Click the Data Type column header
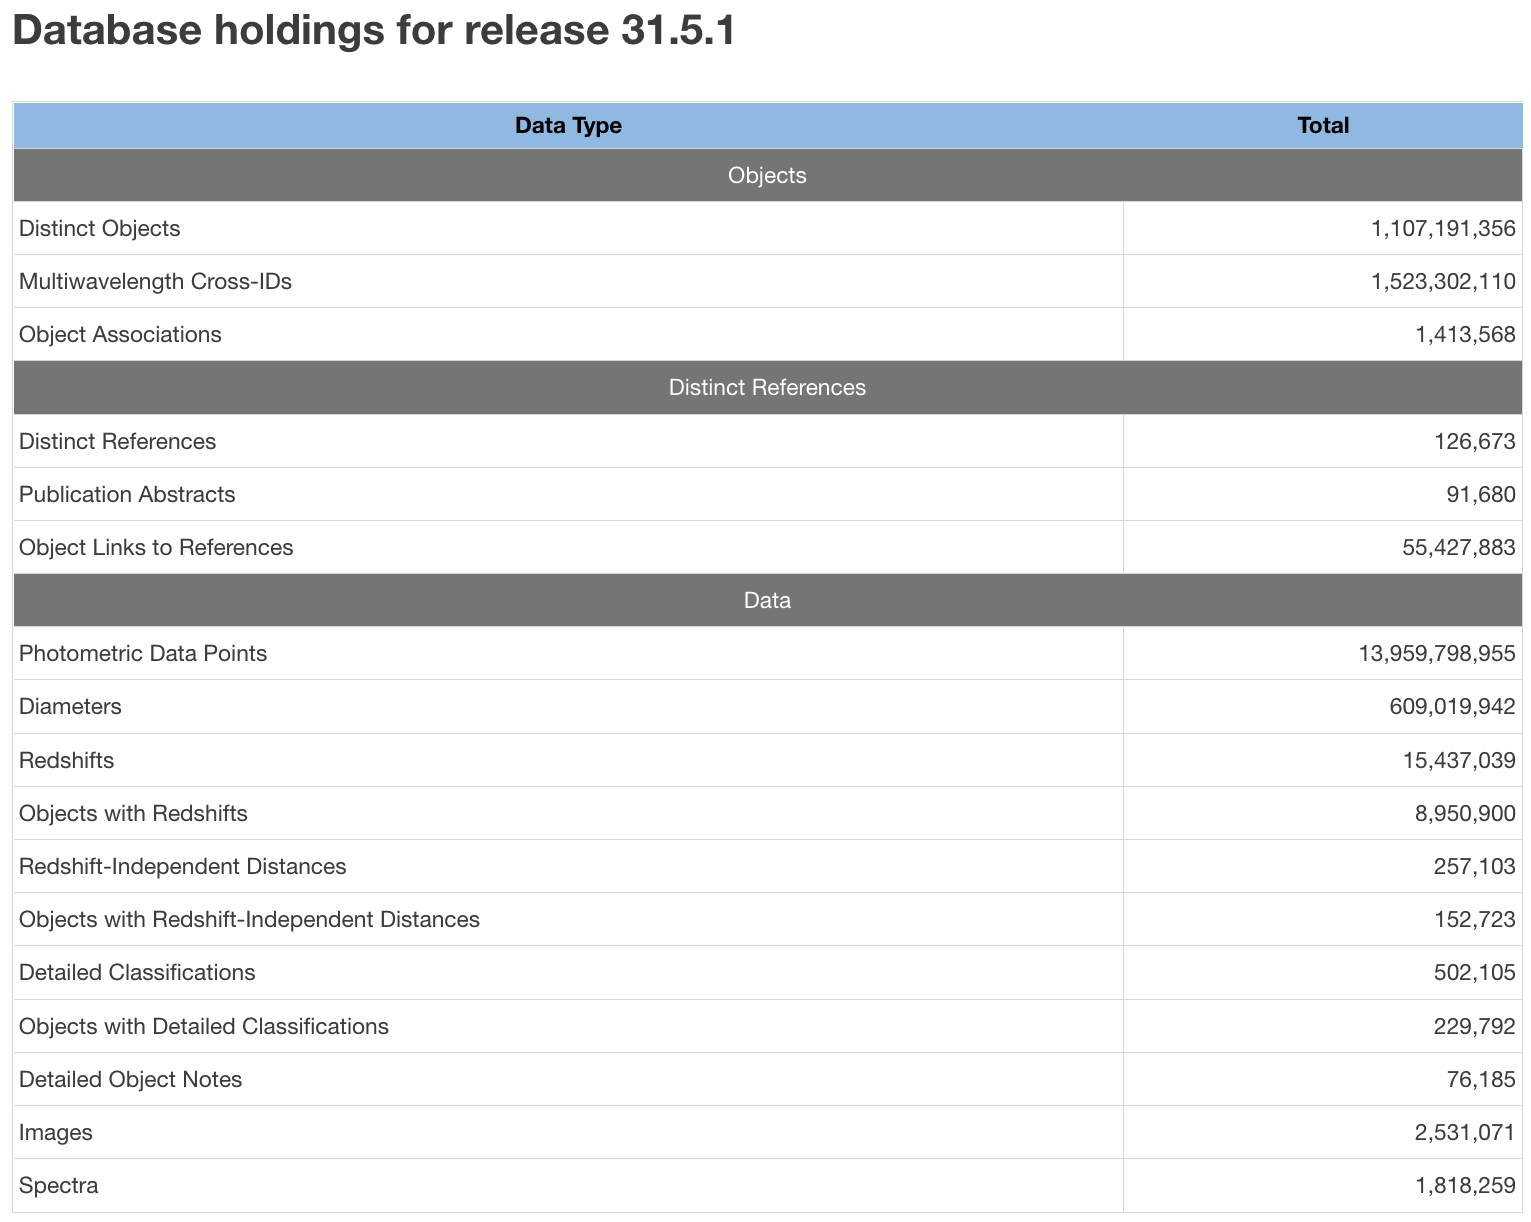Screen dimensions: 1531x1222 click(x=568, y=125)
